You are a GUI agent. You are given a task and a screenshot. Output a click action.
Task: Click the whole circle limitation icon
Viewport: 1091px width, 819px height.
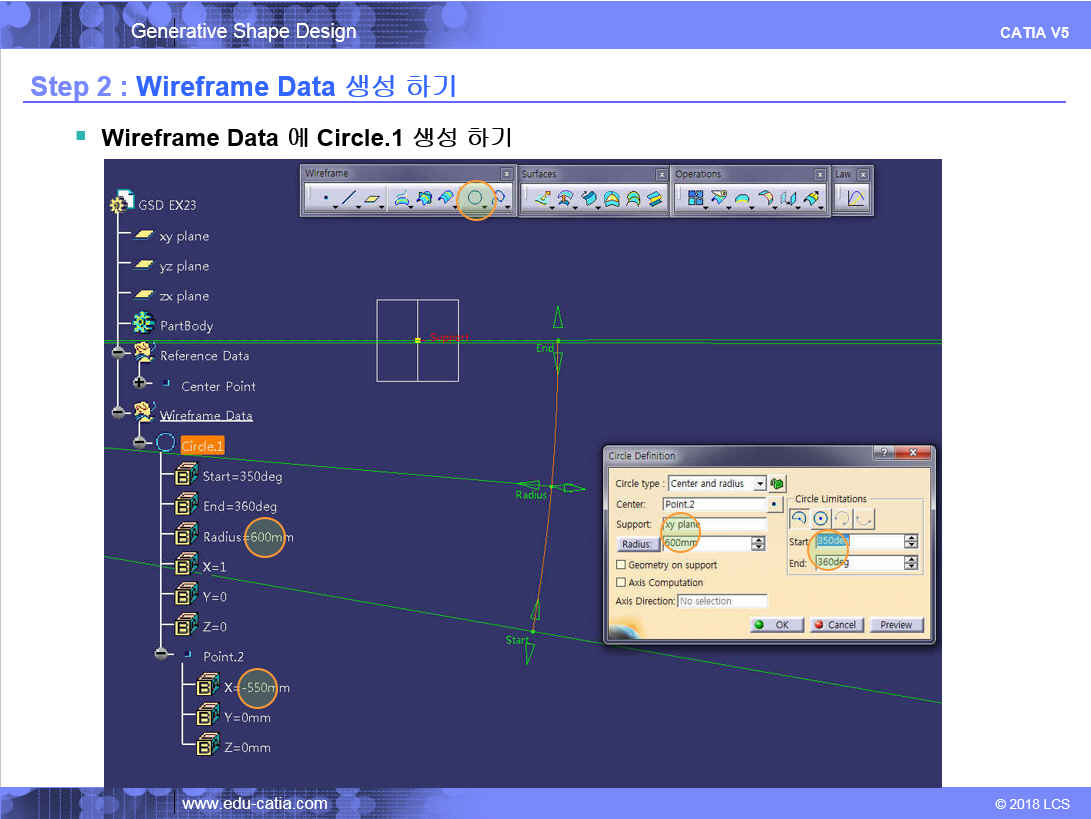[x=820, y=518]
